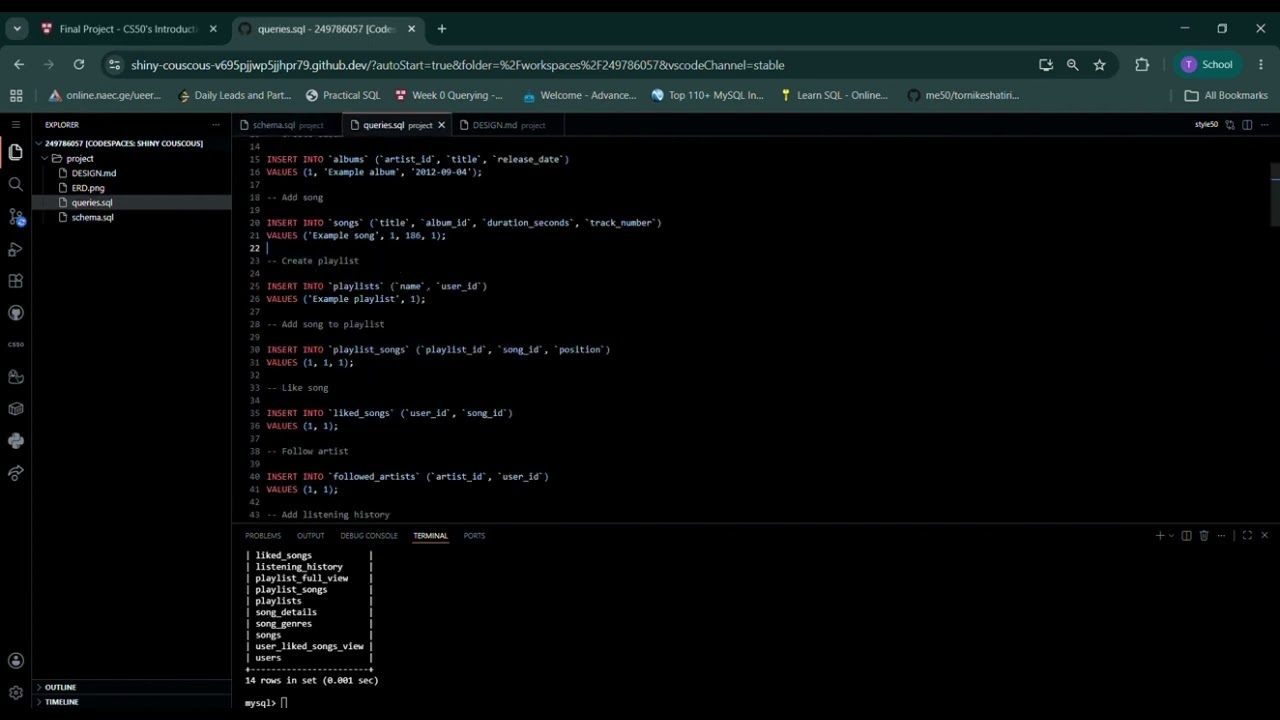The width and height of the screenshot is (1280, 720).
Task: Split the editor to the right
Action: [x=1247, y=125]
